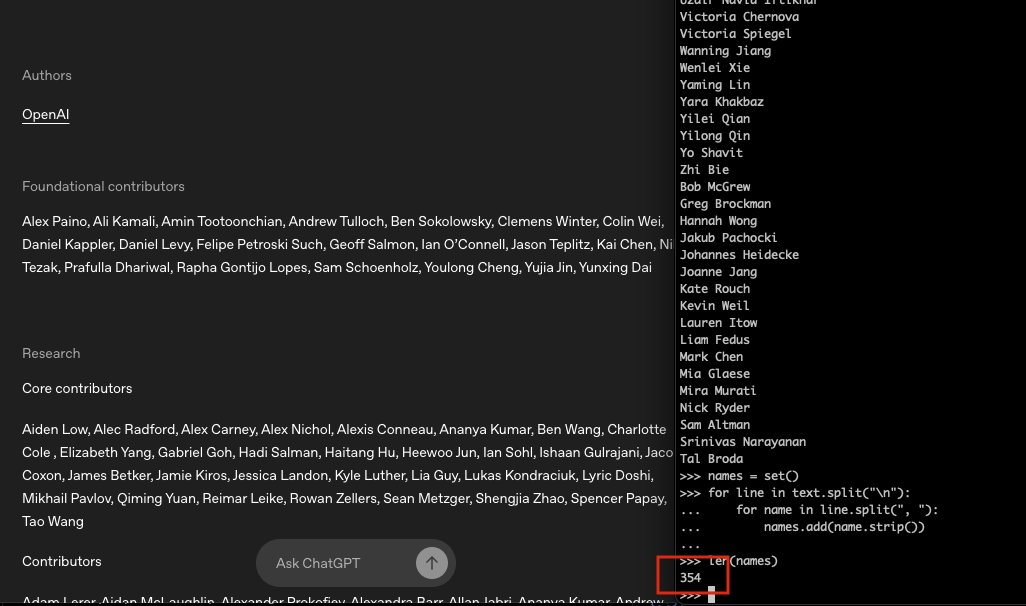1026x606 pixels.
Task: Click 'Yaming Lin' terminal line
Action: [715, 85]
